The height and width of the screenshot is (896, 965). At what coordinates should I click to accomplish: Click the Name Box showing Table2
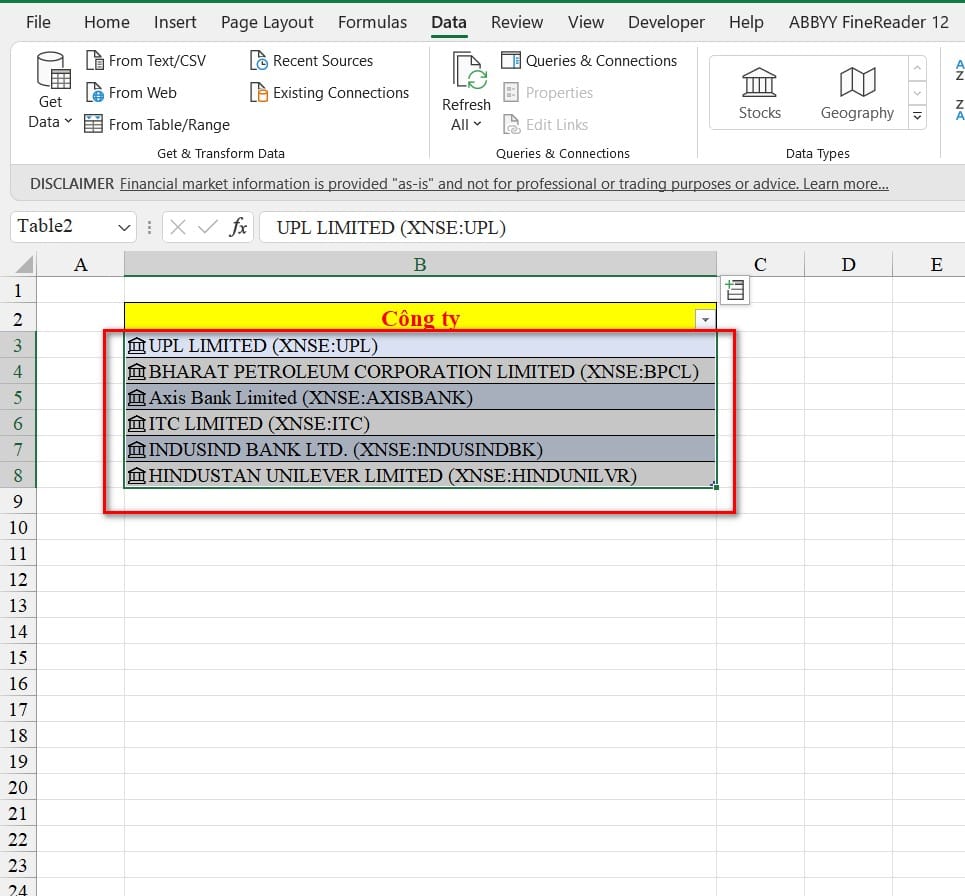click(63, 226)
